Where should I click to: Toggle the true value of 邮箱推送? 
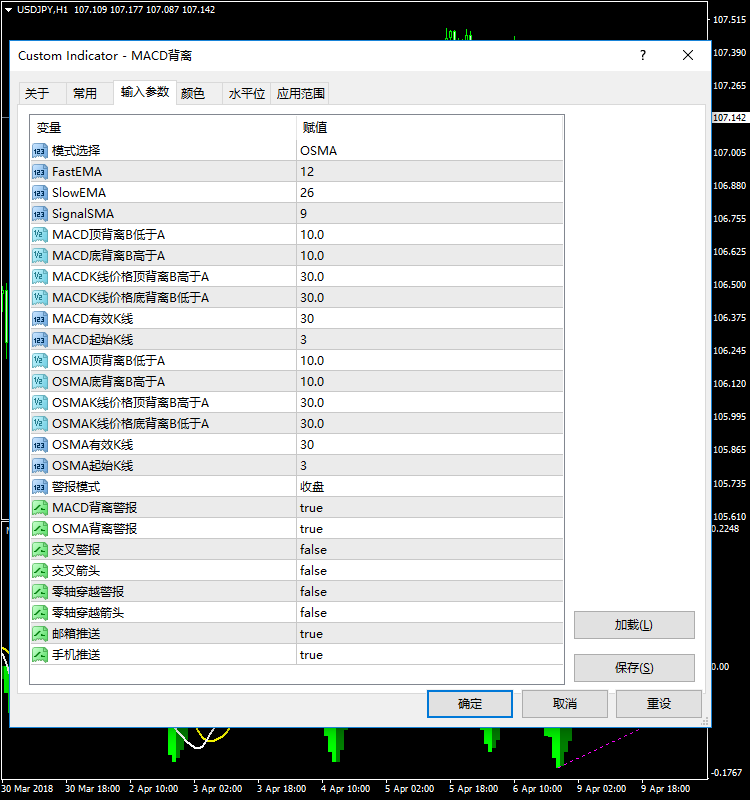(x=430, y=634)
